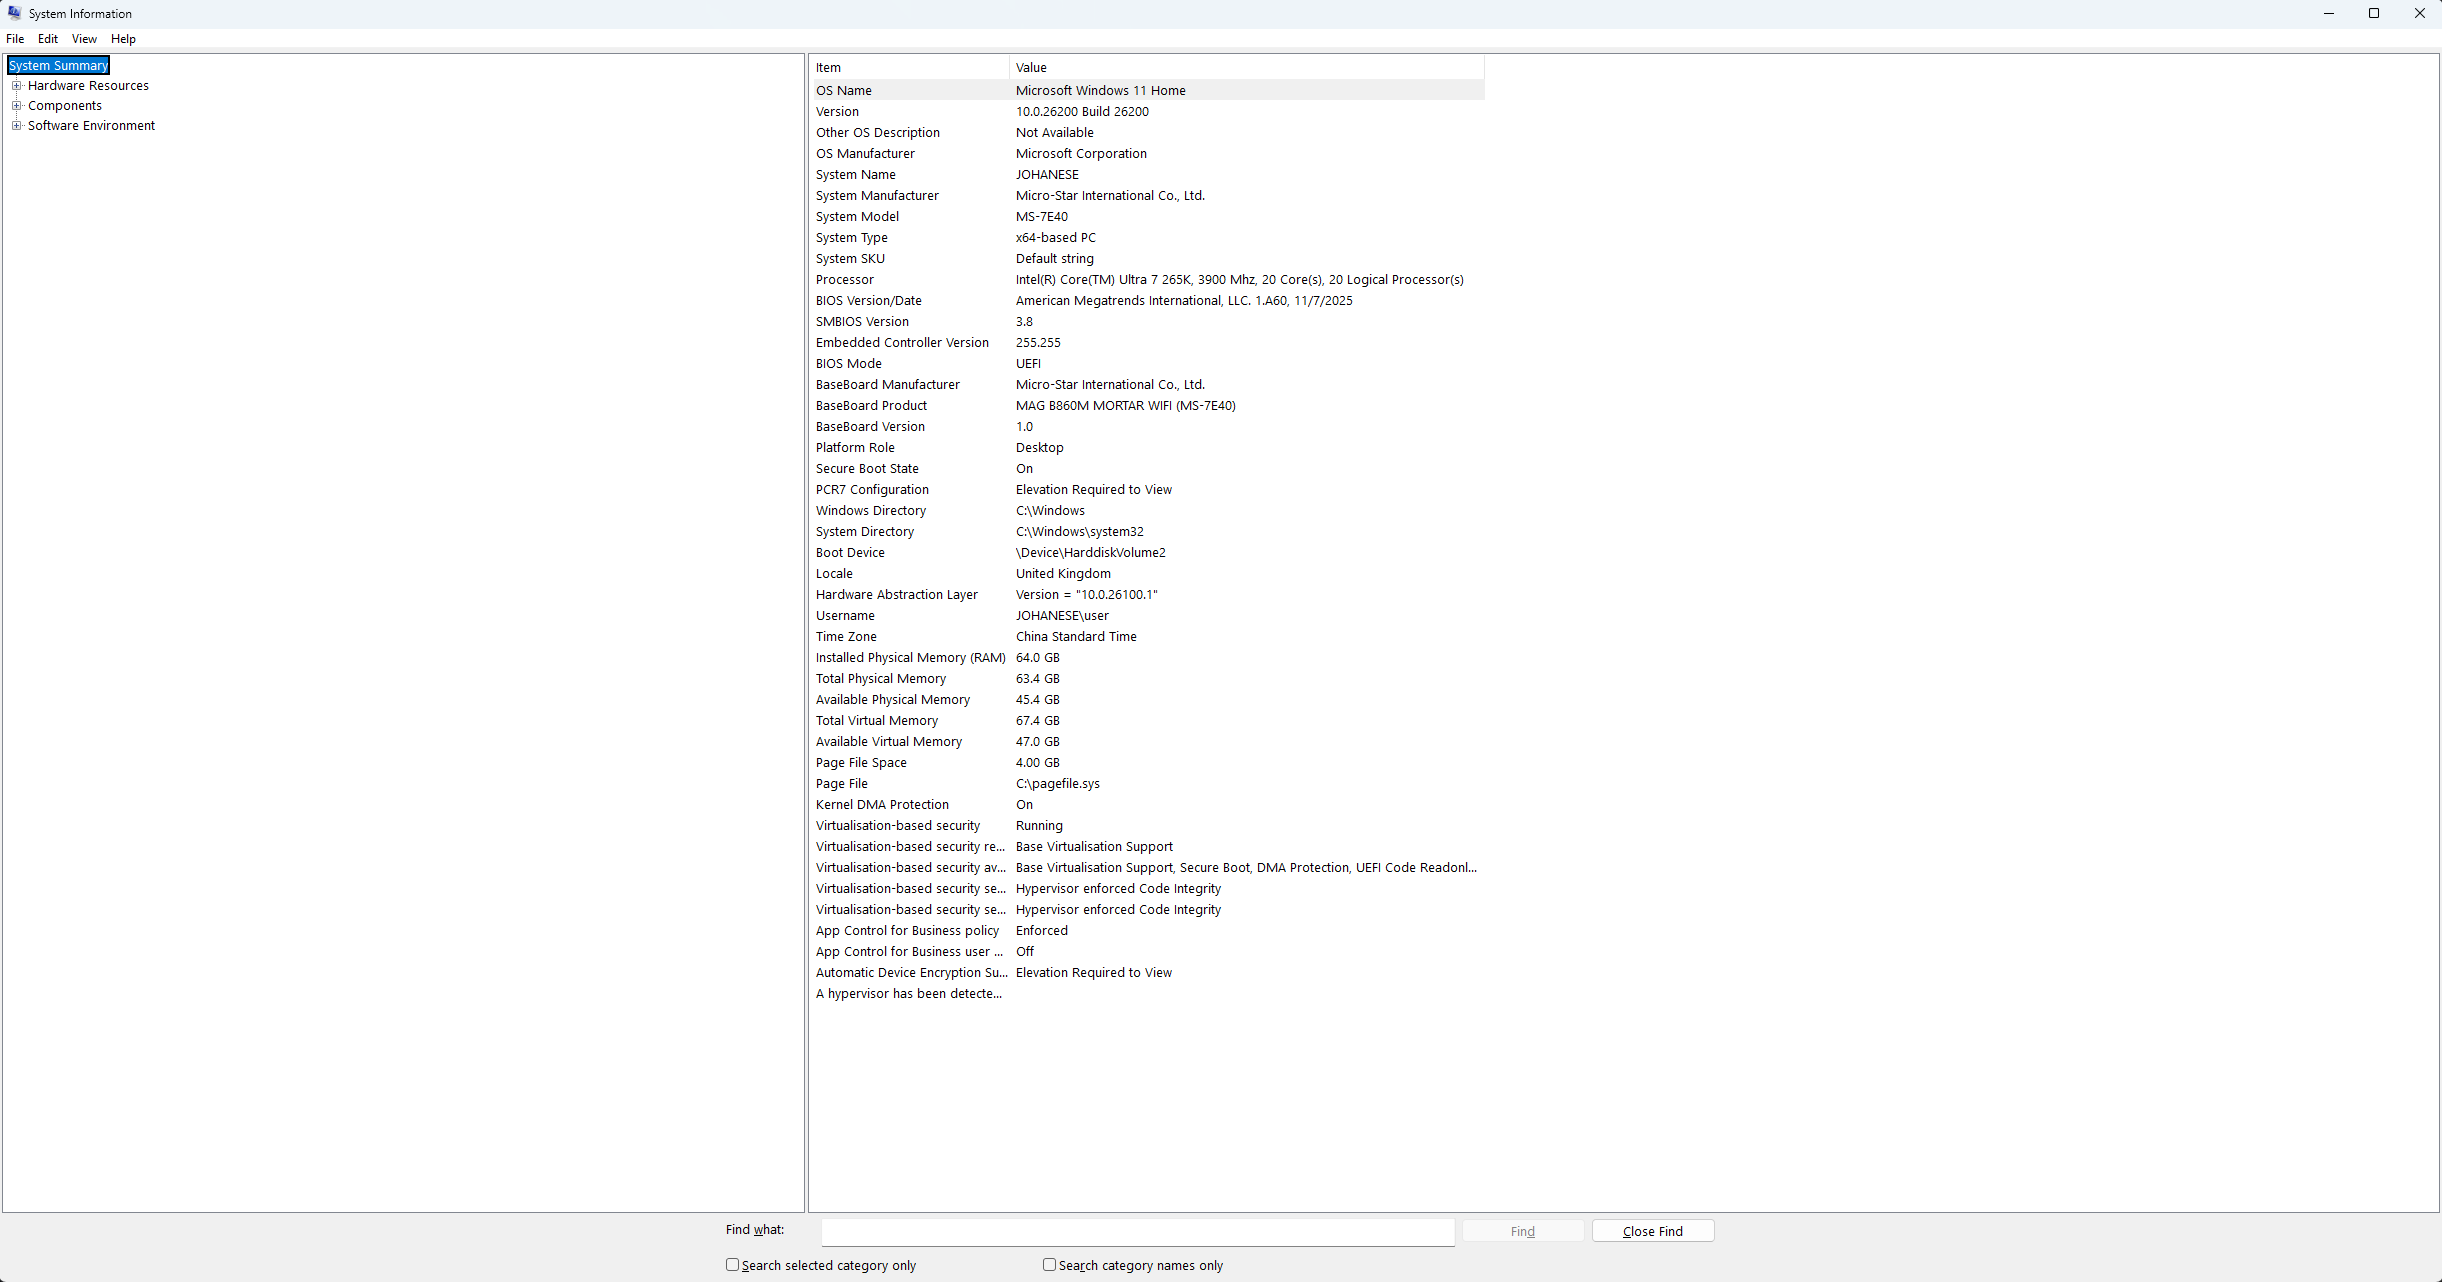
Task: Click the Close Find button
Action: (1652, 1231)
